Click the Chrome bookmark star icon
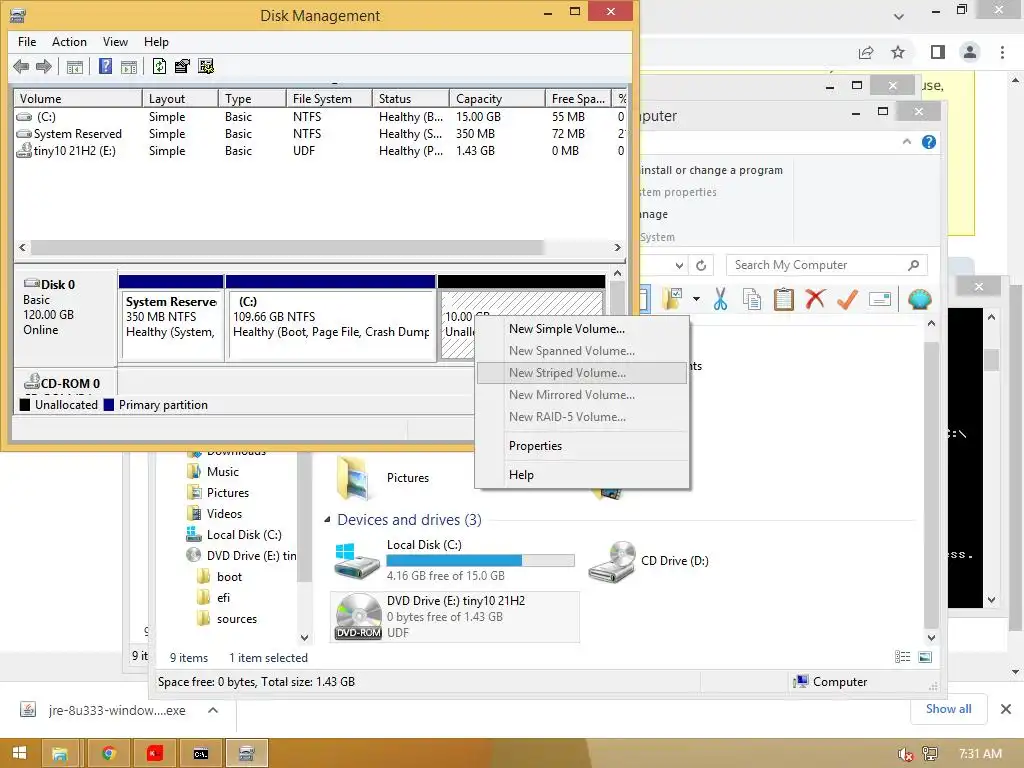Viewport: 1024px width, 768px height. (x=898, y=52)
